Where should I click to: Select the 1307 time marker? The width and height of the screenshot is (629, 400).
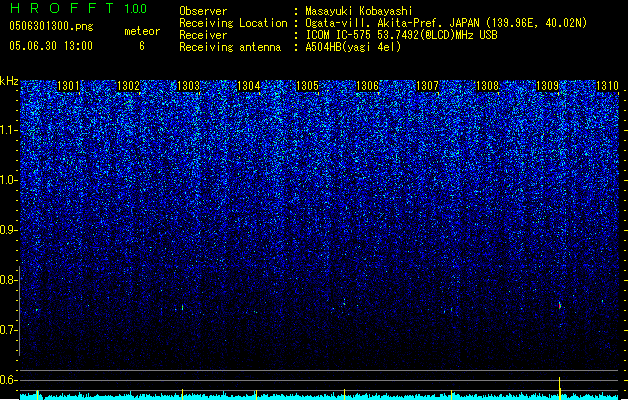[x=428, y=86]
